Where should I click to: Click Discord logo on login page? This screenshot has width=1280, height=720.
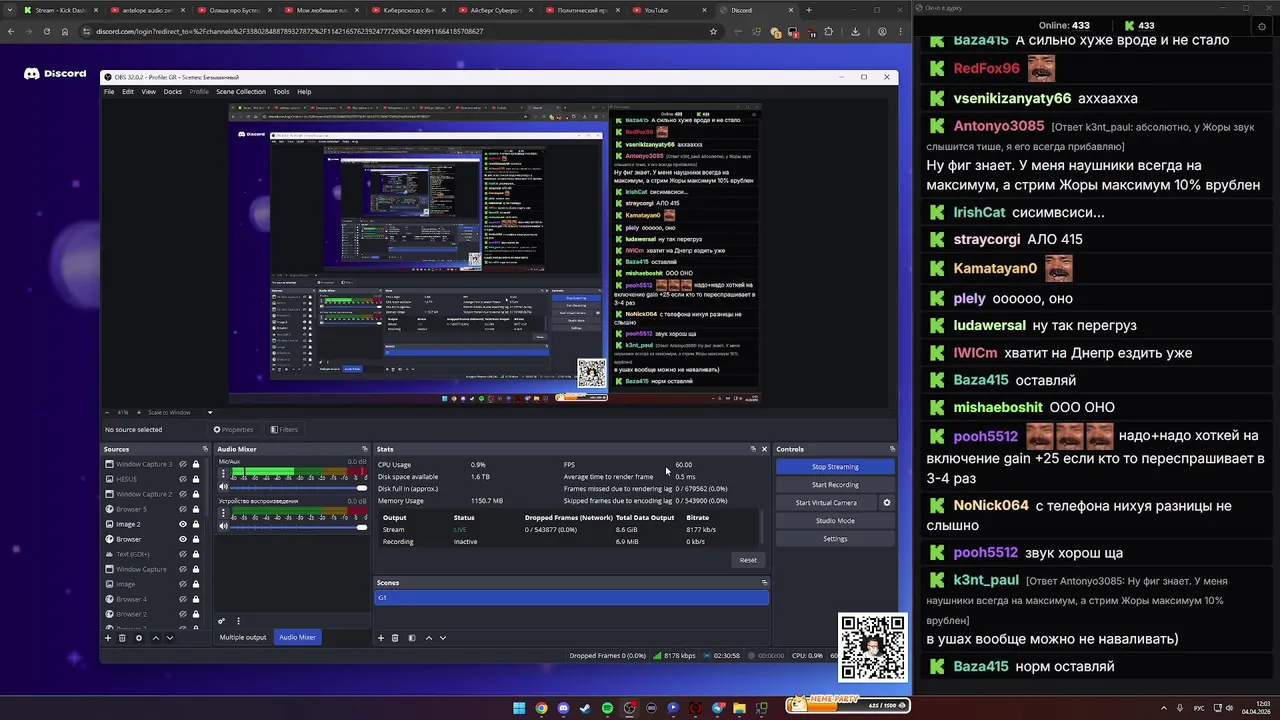pyautogui.click(x=55, y=73)
